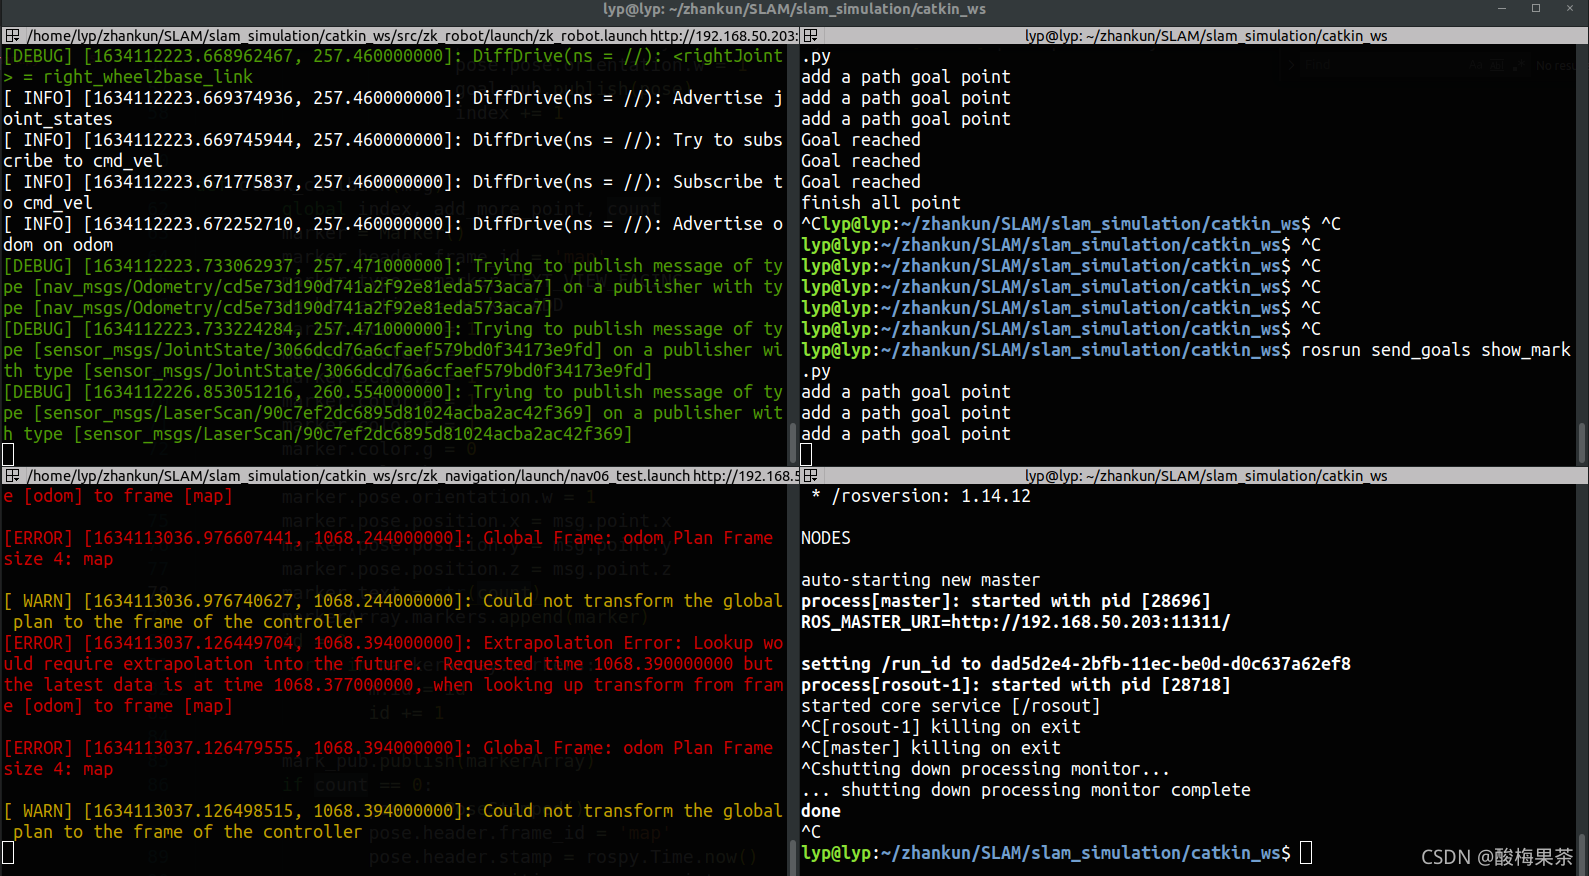Click the ERROR line with timestamp 1634113037.126479555

(x=388, y=758)
